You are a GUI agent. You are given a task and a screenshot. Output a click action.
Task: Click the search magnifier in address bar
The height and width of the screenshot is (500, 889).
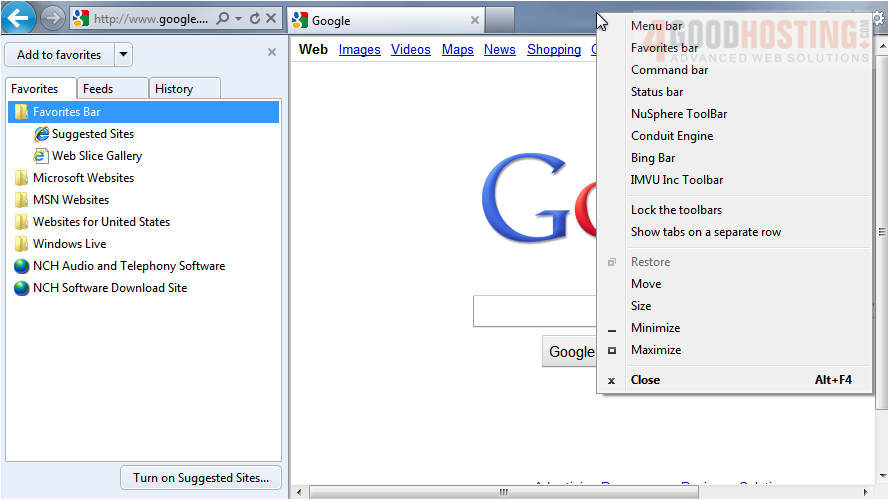tap(223, 19)
